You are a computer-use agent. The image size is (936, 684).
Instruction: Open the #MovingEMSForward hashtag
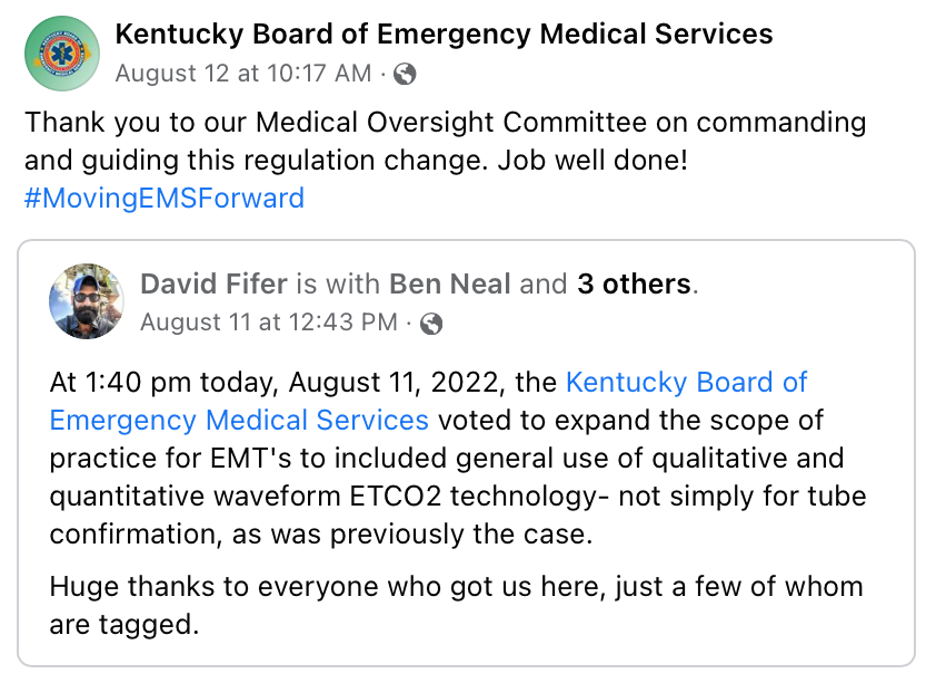(164, 197)
